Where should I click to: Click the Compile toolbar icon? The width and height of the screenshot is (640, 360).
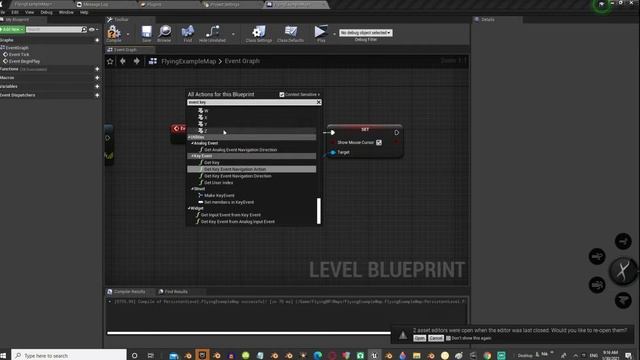113,33
